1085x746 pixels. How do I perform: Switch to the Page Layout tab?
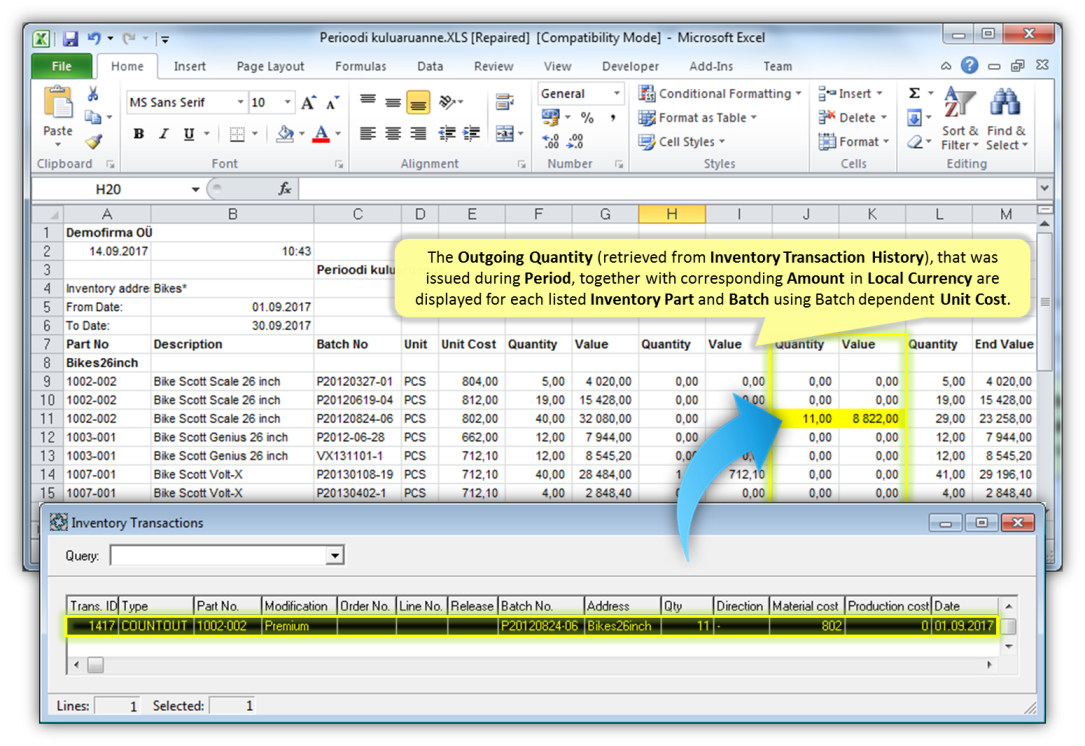[x=270, y=66]
